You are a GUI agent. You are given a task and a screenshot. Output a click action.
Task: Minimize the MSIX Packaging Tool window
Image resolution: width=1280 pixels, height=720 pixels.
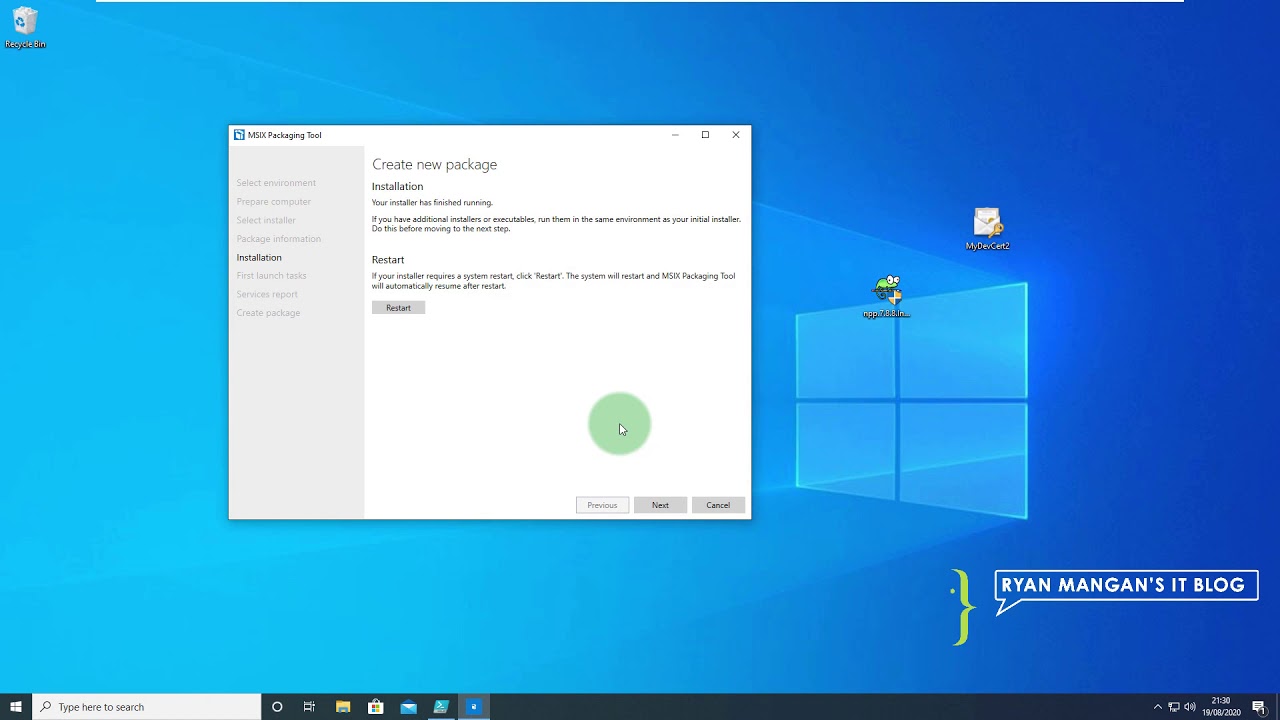[675, 135]
